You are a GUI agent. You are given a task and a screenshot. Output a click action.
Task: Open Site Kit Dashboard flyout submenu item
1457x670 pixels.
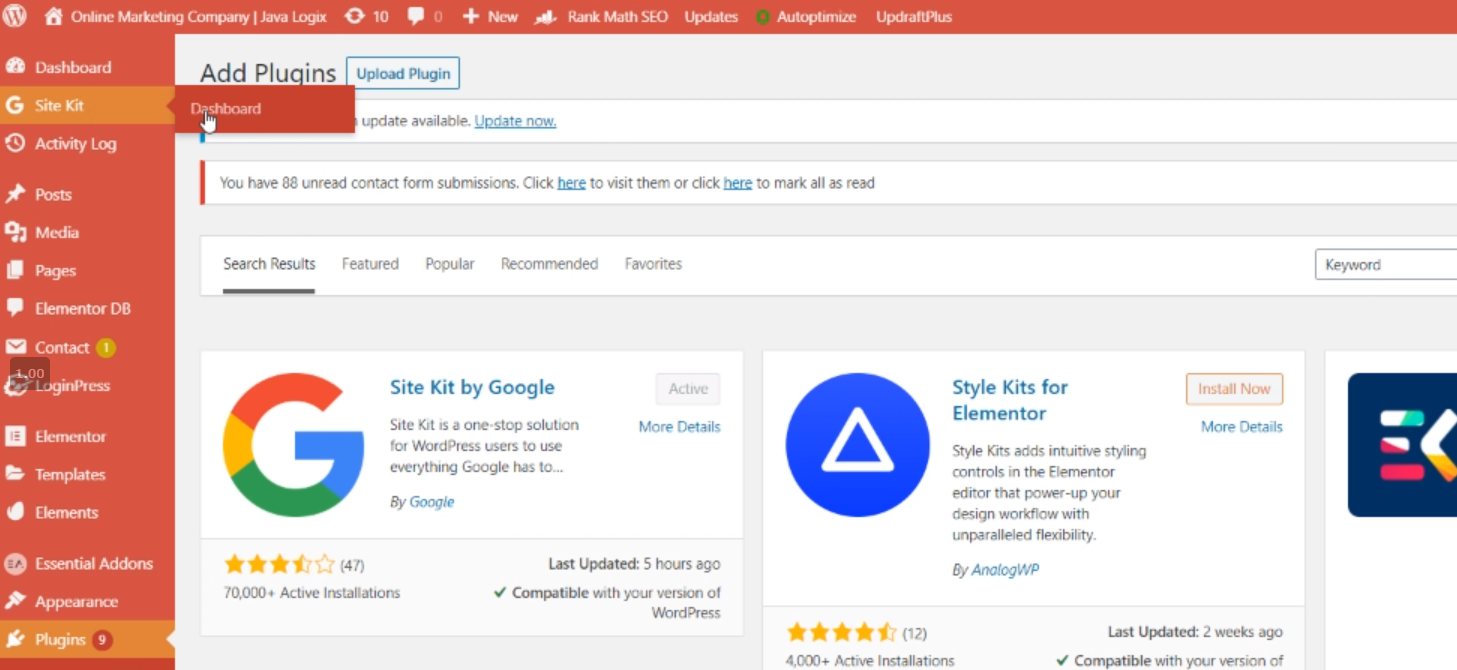(x=225, y=108)
